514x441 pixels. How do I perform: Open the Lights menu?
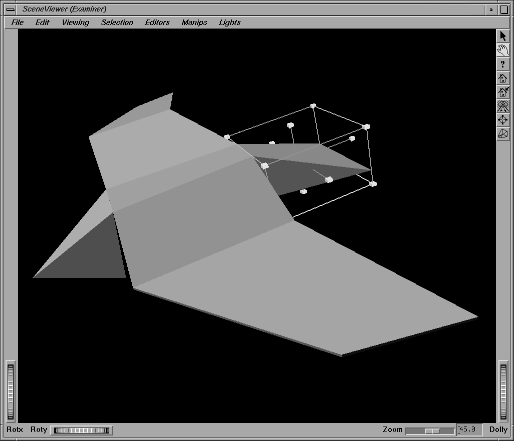point(230,22)
